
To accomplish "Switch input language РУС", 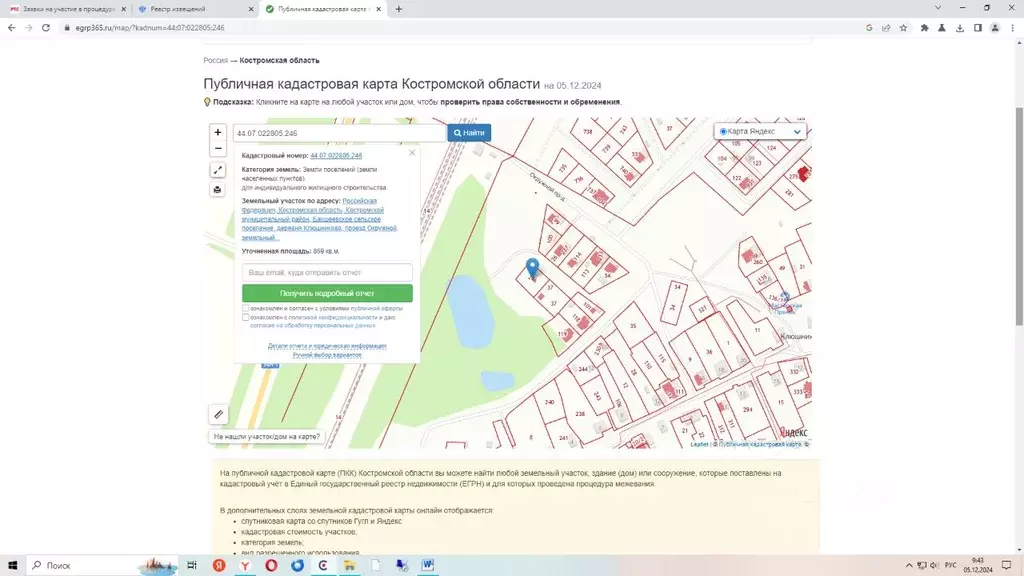I will tap(950, 565).
